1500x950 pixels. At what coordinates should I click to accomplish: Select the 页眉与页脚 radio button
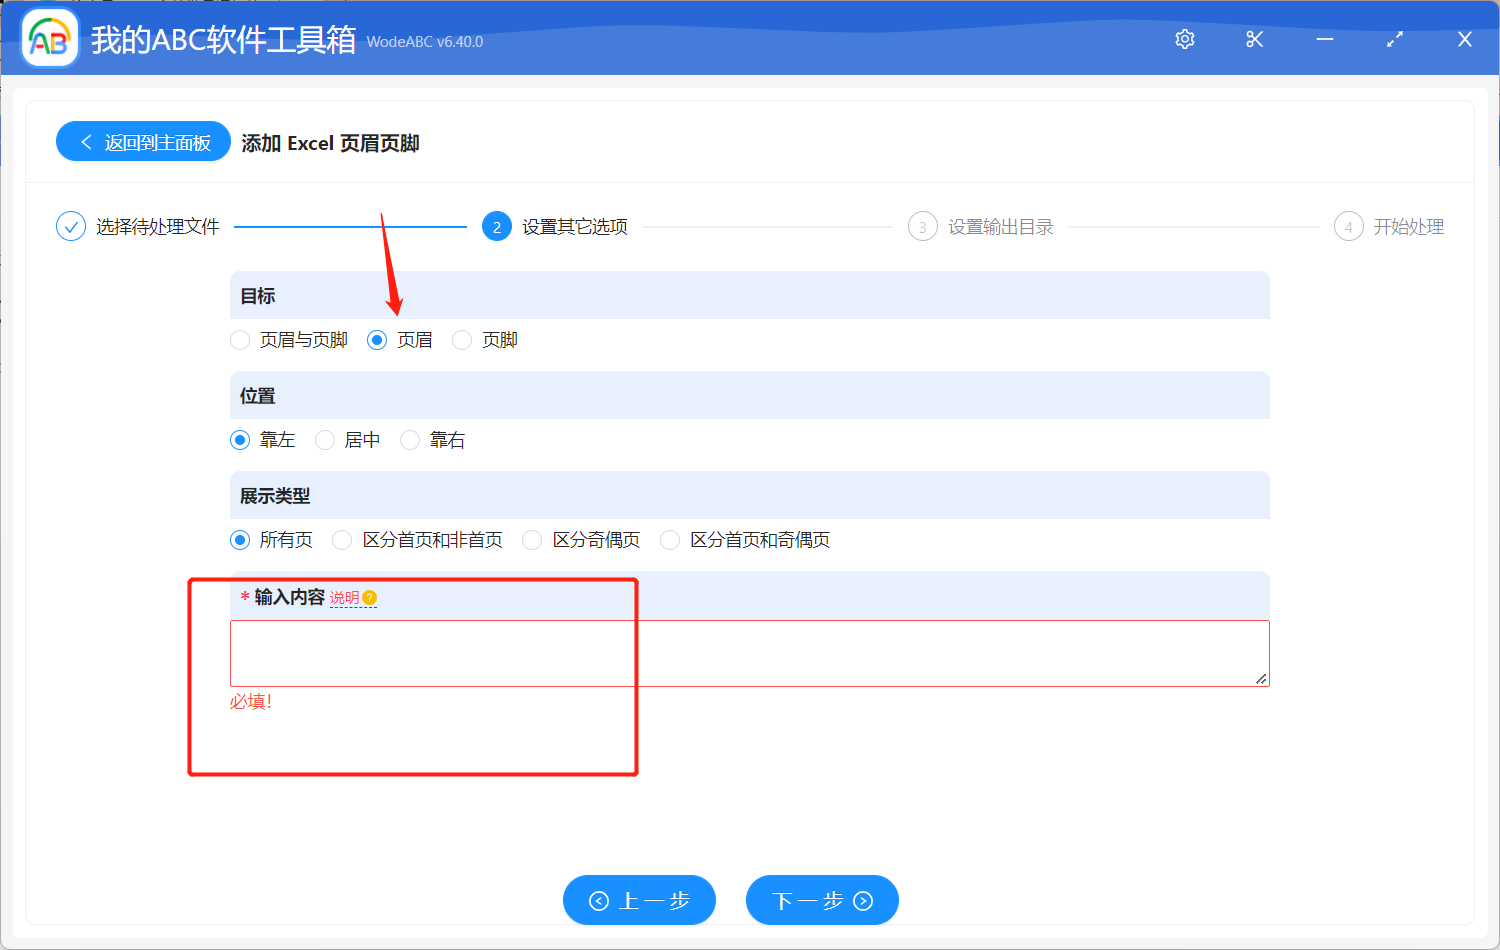240,340
